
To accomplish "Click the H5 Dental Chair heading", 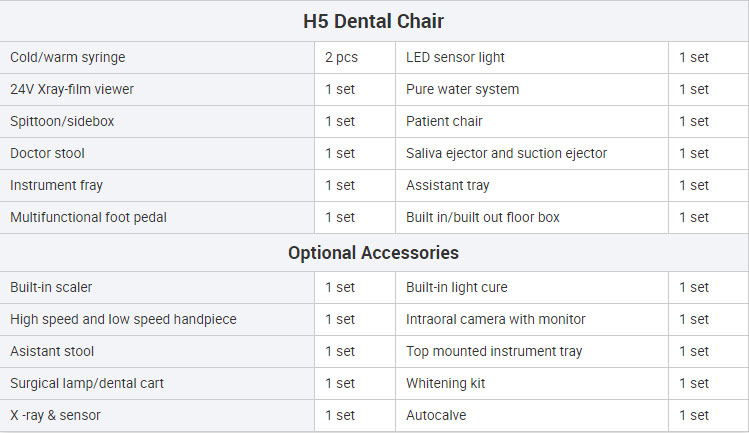I will (x=374, y=22).
